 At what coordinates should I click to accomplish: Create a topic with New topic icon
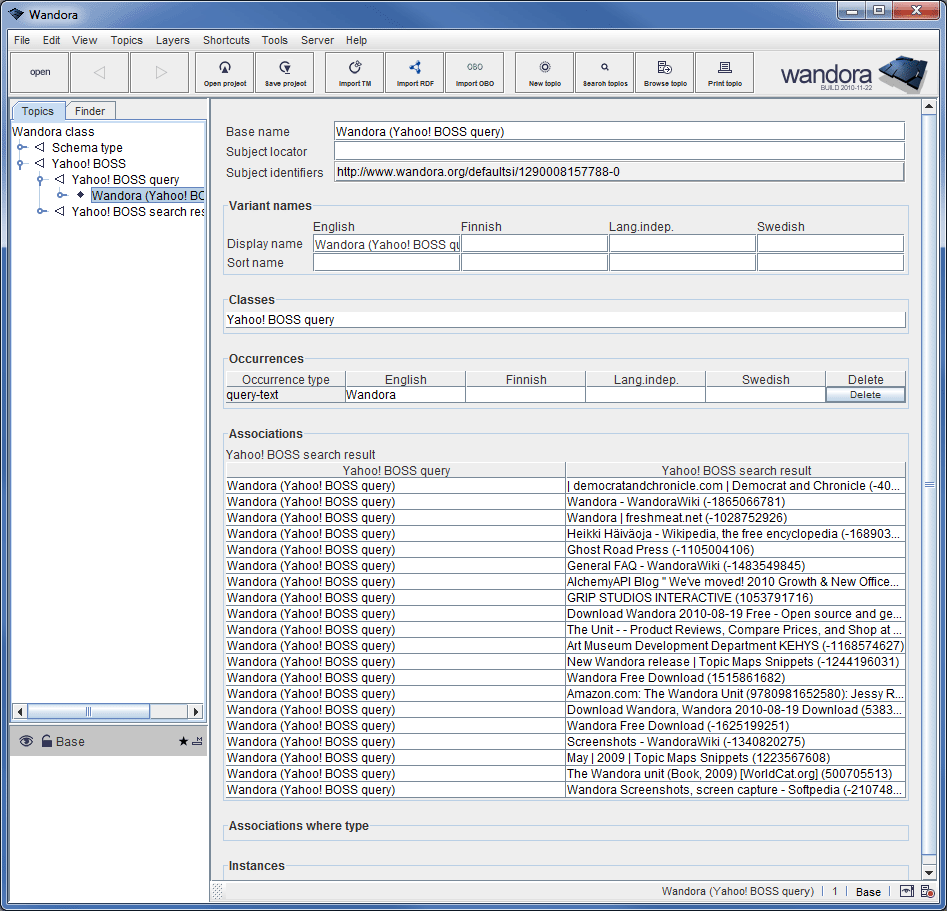[543, 72]
